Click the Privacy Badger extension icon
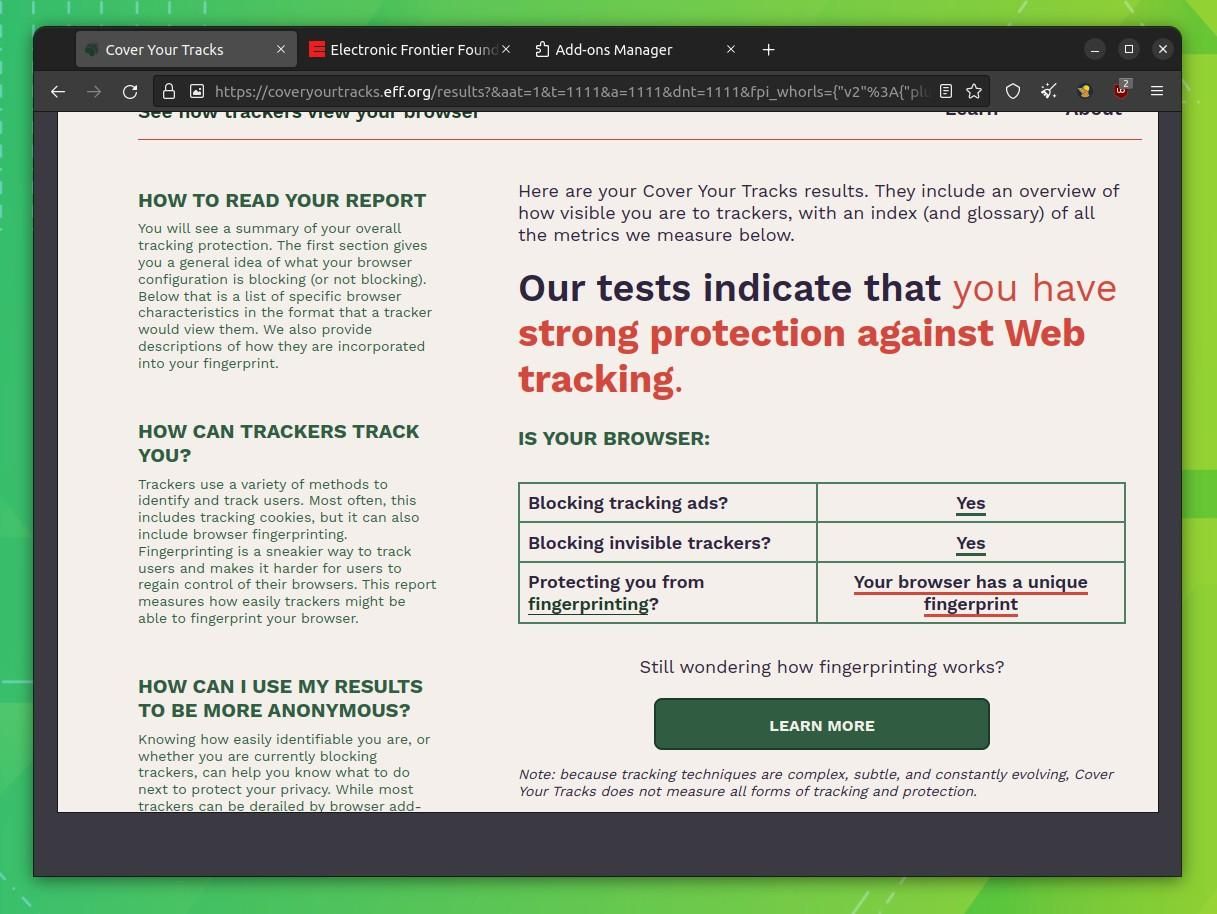 pyautogui.click(x=1084, y=91)
